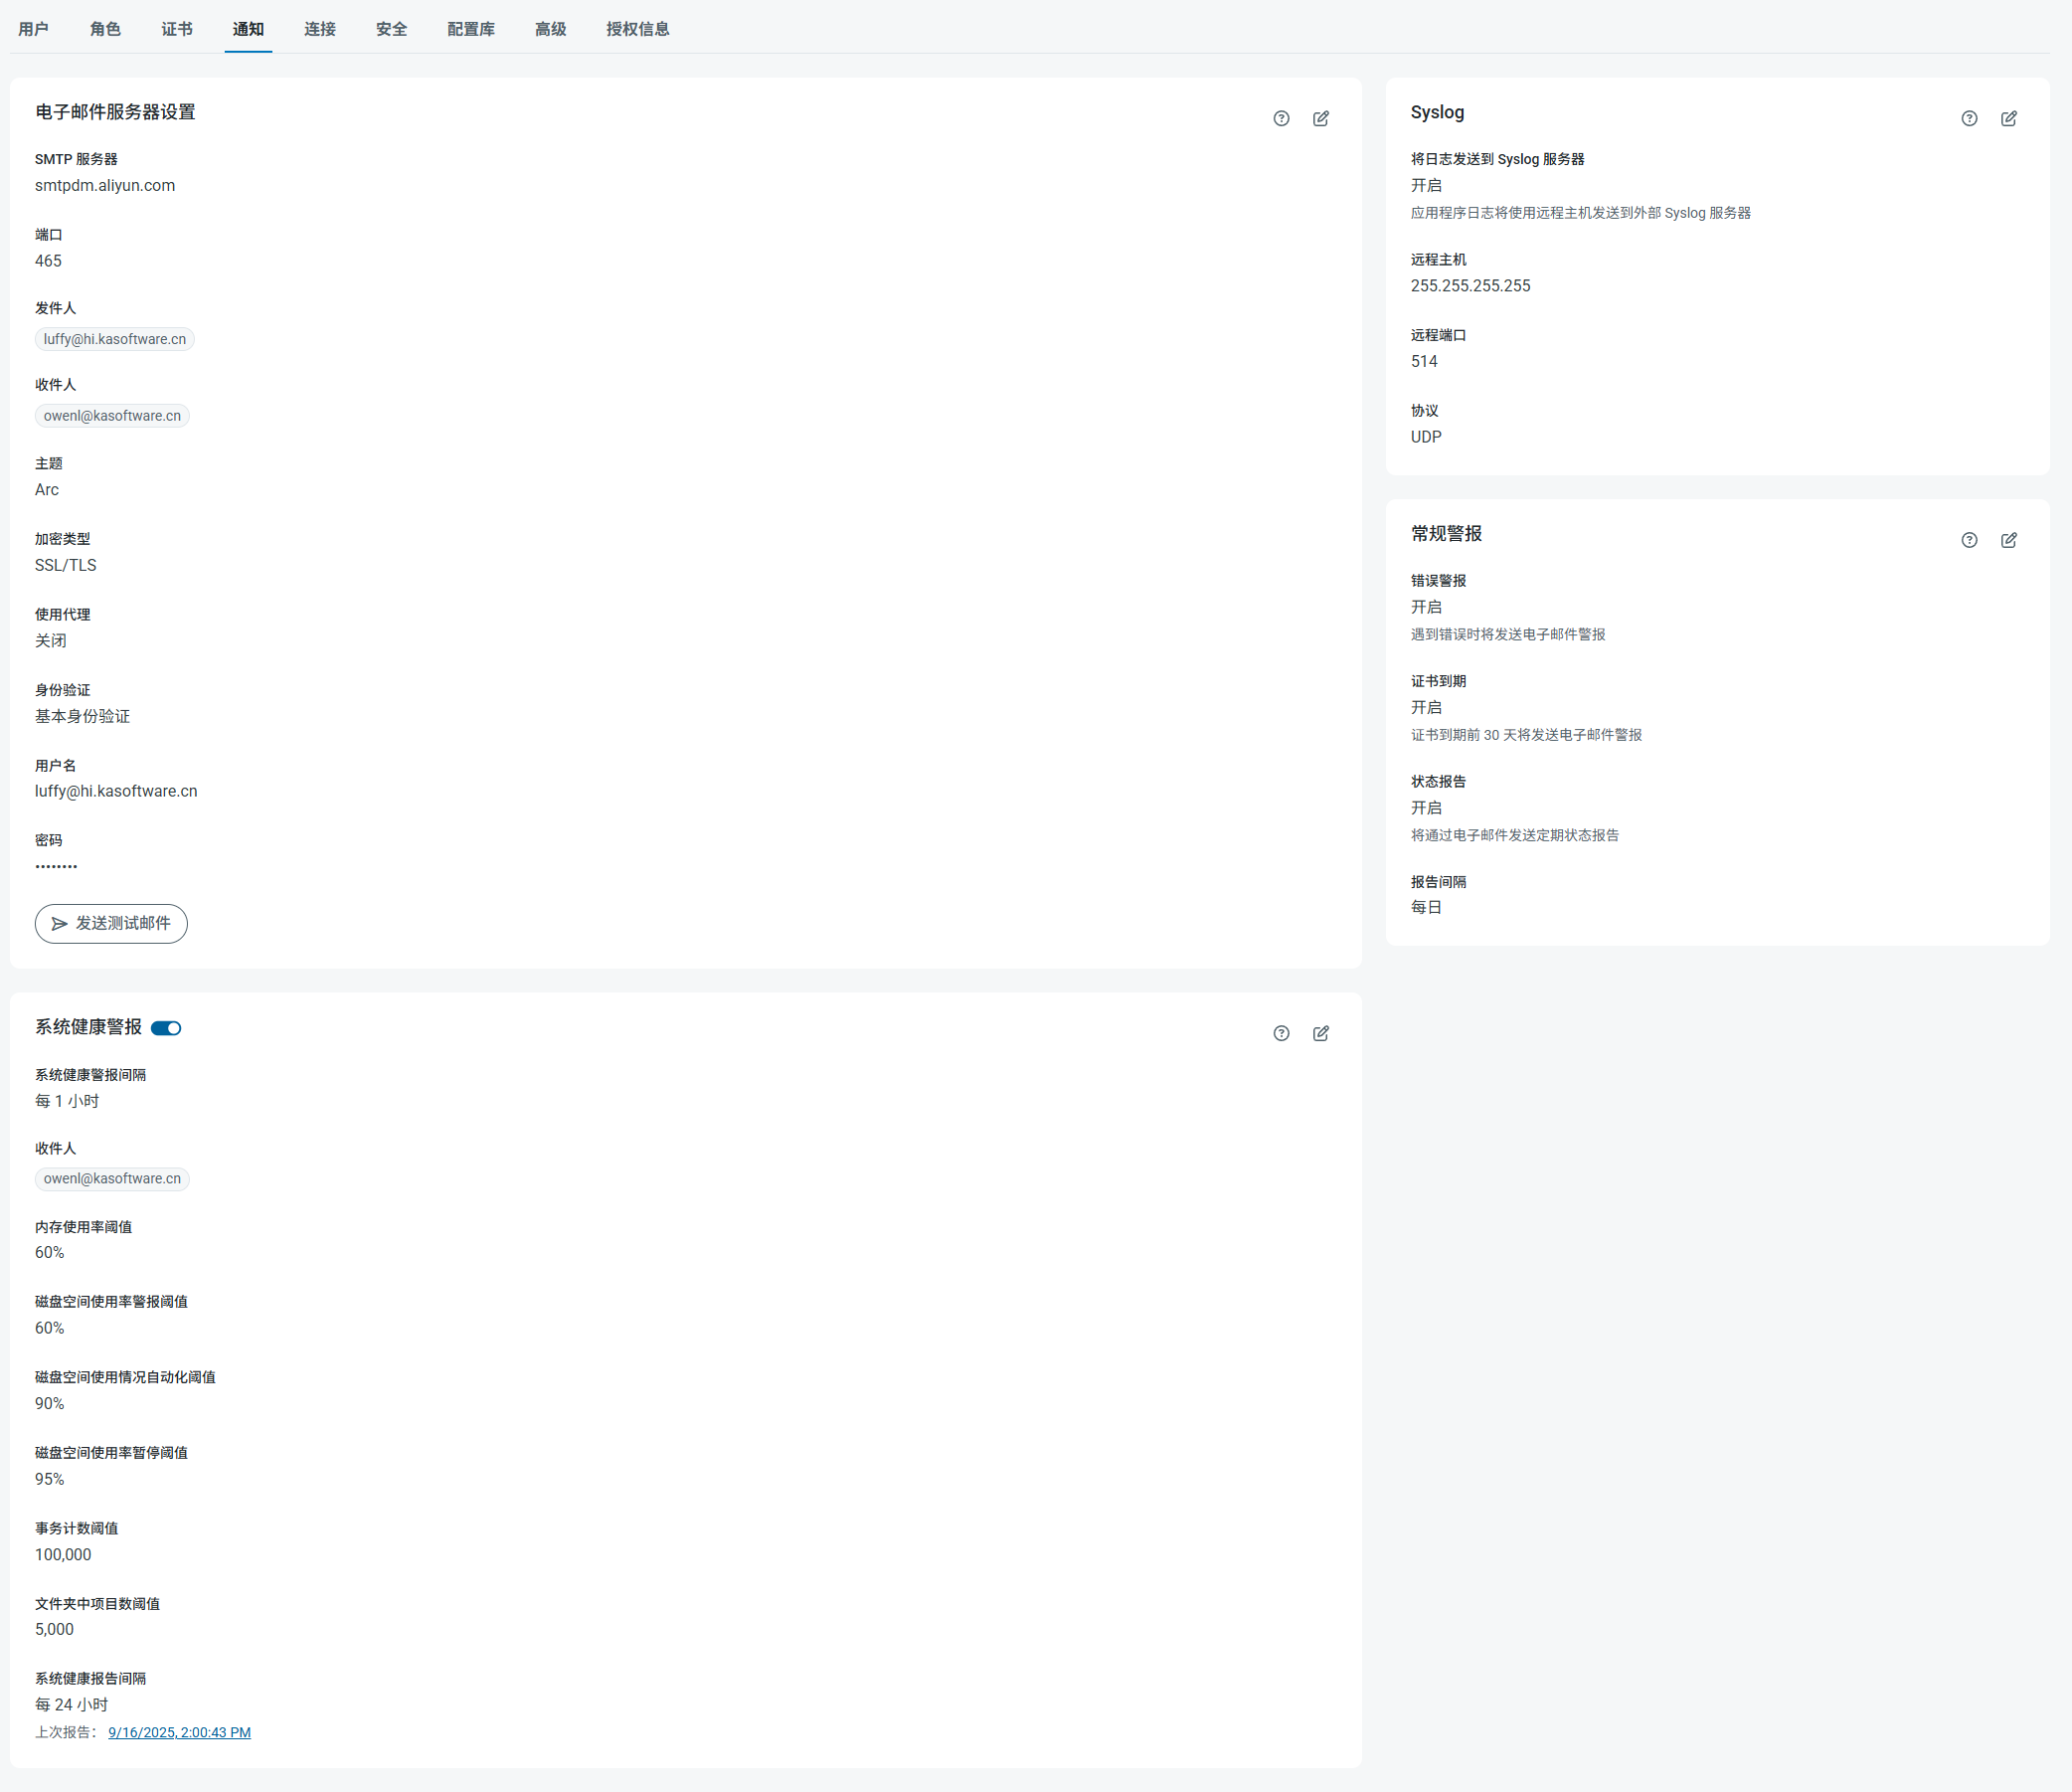
Task: Edit the Syslog settings
Action: point(2008,119)
